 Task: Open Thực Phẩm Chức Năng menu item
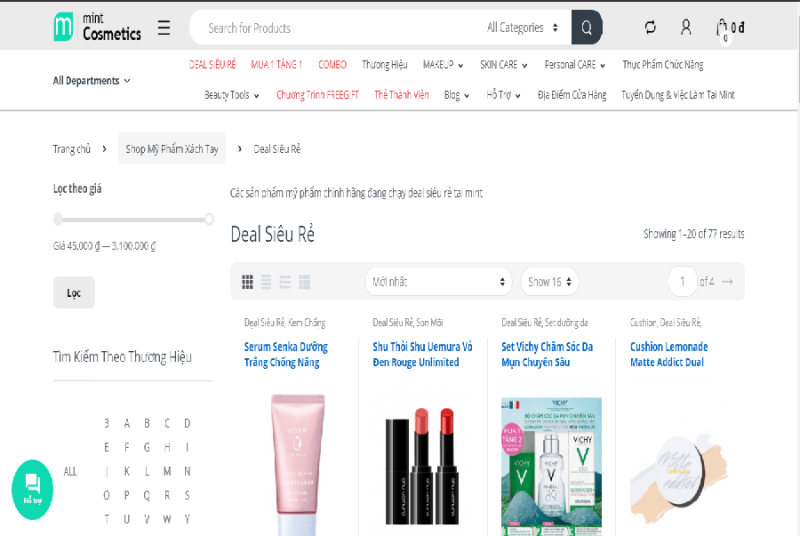click(x=663, y=65)
